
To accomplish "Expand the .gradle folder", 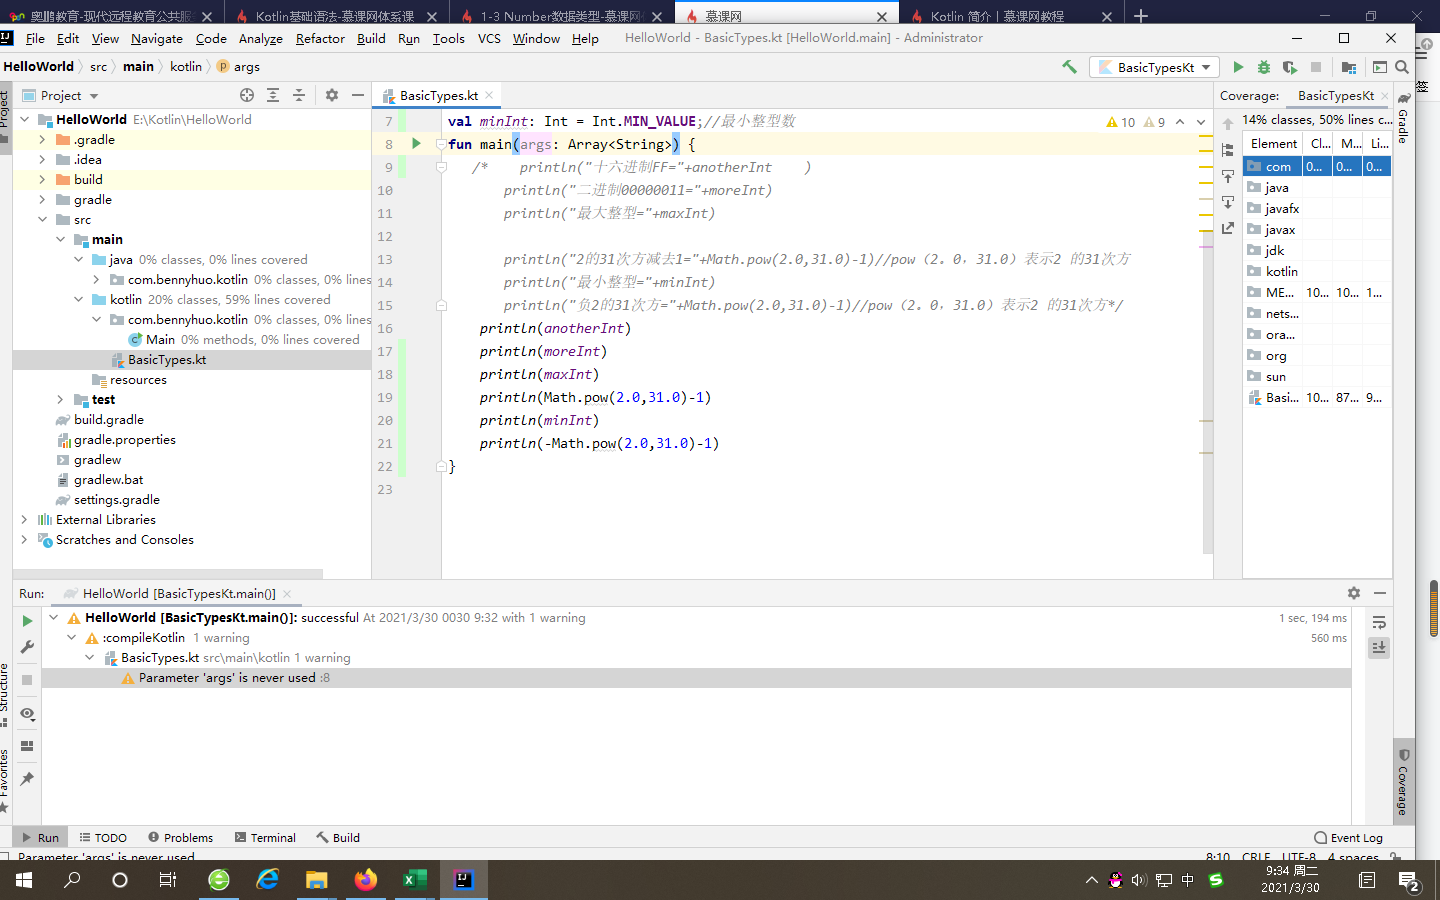I will click(42, 140).
